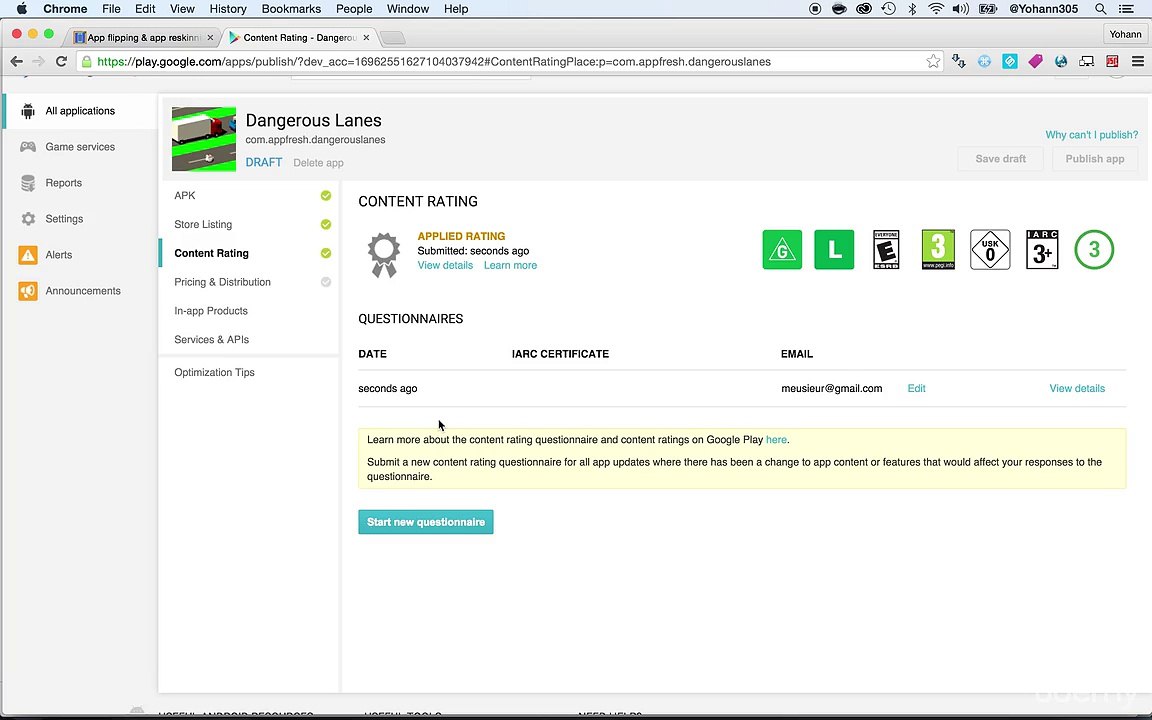
Task: Open Chrome hamburger menu
Action: tap(1137, 62)
